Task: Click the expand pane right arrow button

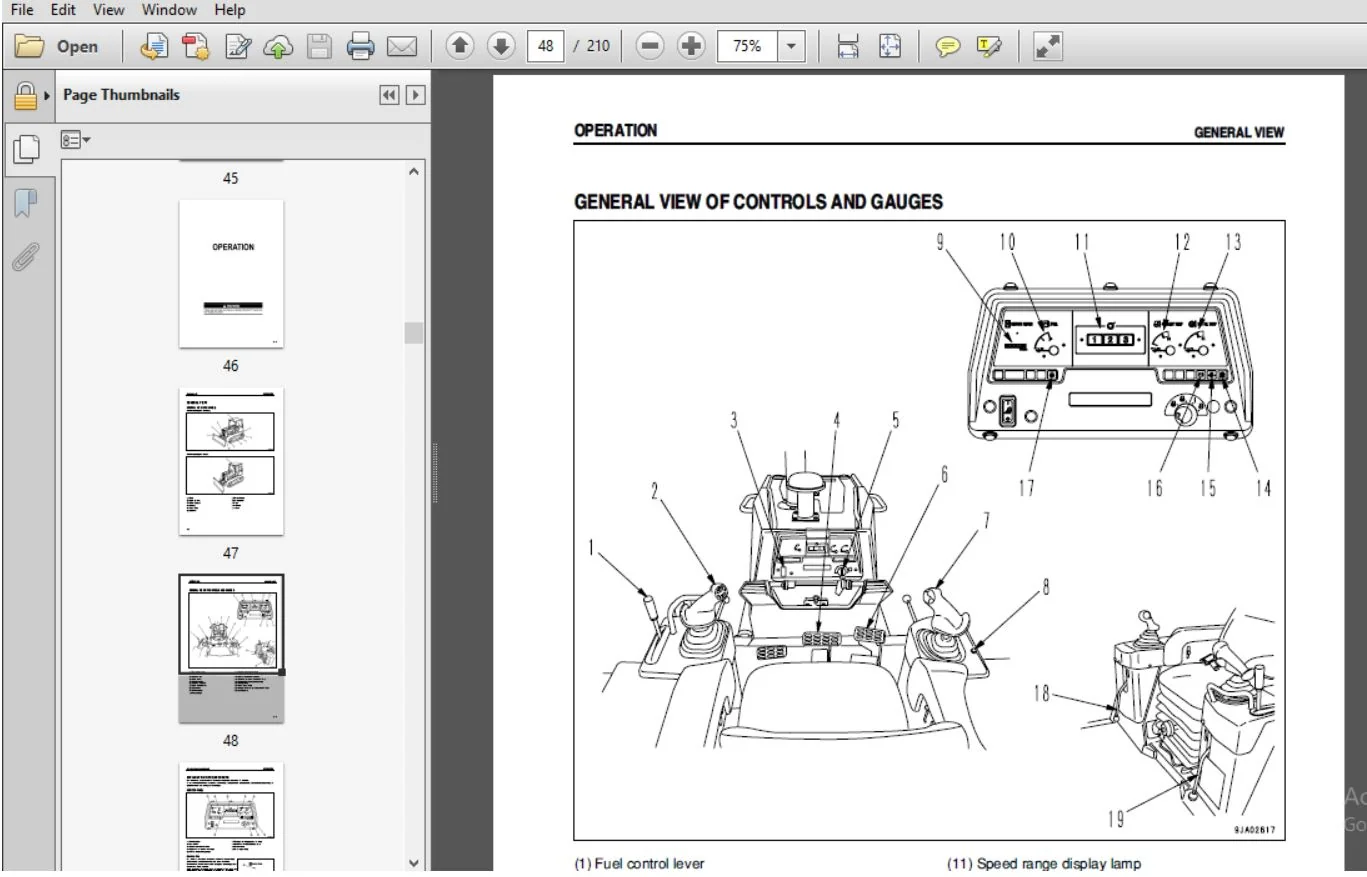Action: coord(415,95)
